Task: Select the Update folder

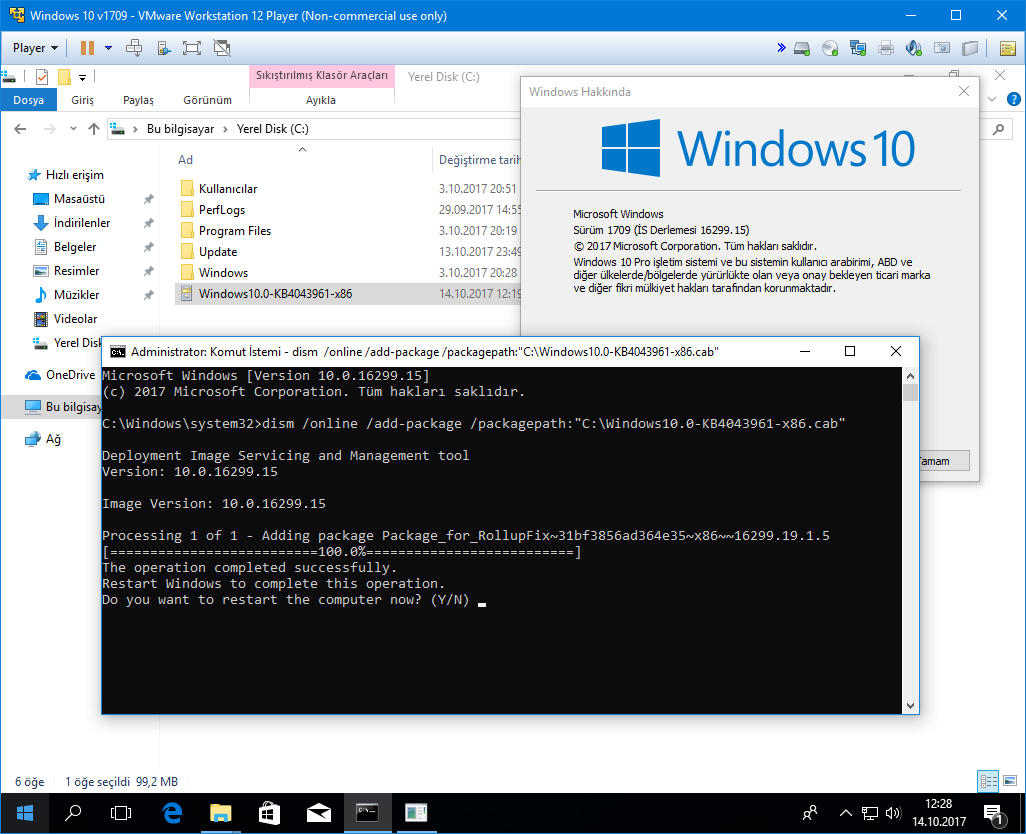Action: tap(218, 252)
